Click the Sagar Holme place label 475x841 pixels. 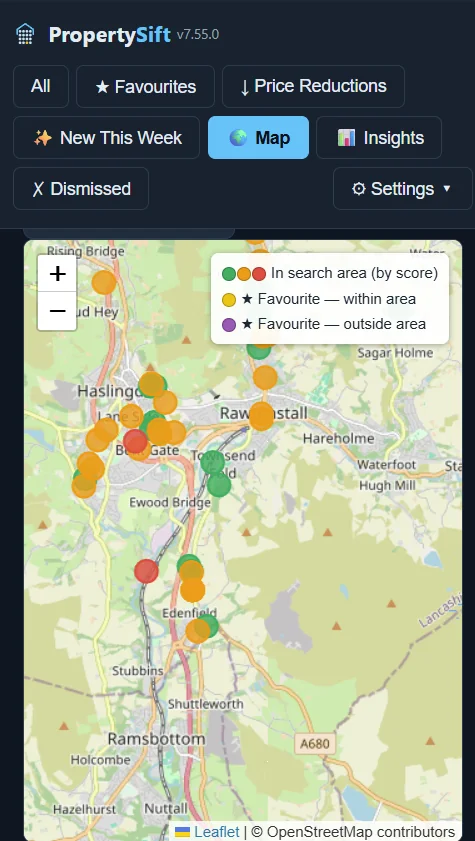pyautogui.click(x=395, y=352)
